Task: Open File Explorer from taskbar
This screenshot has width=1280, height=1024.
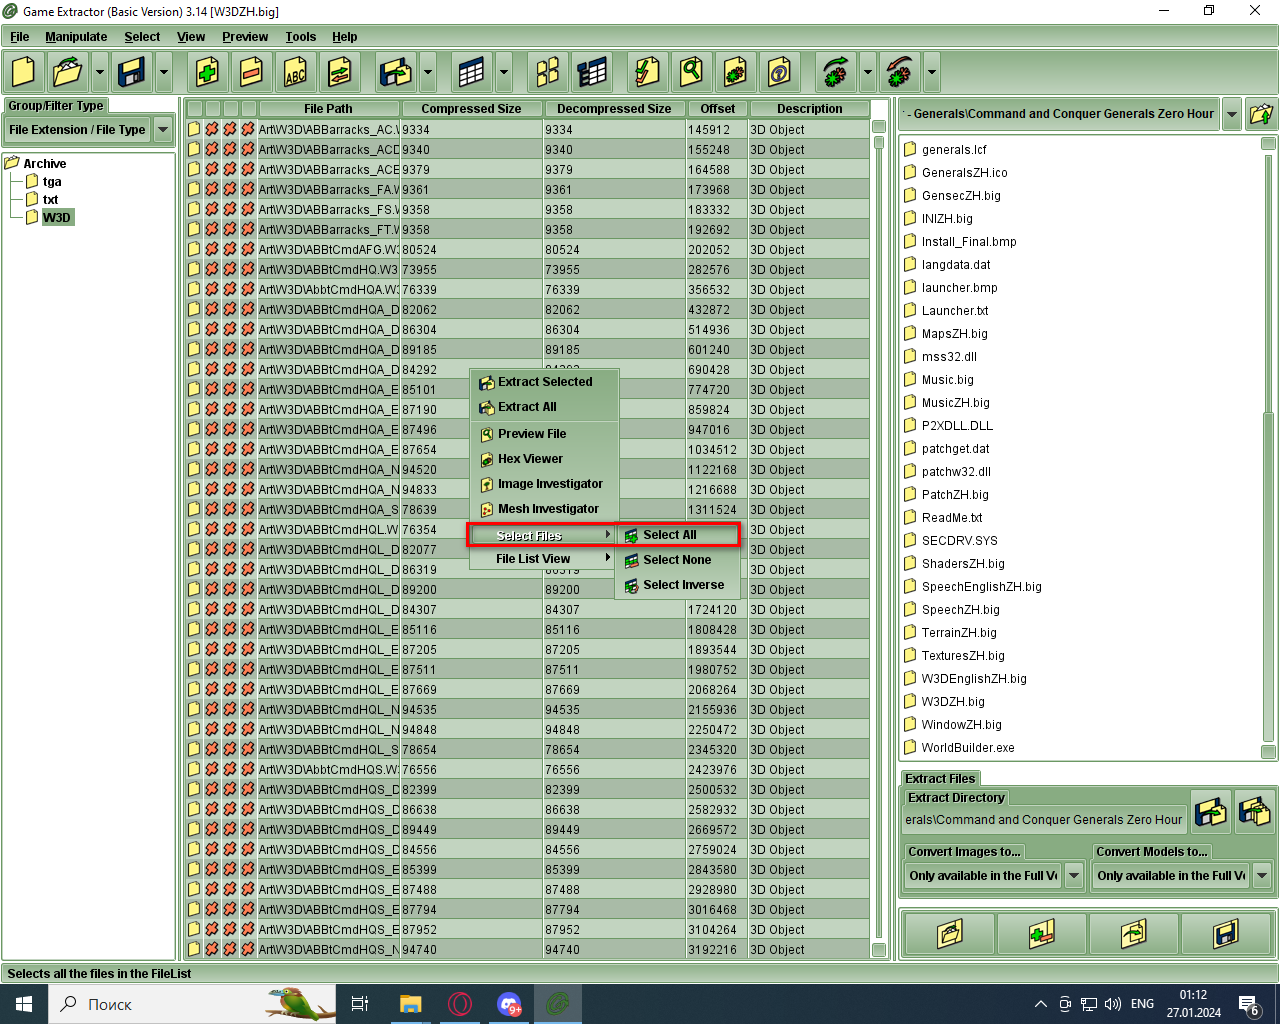Action: (x=410, y=1004)
